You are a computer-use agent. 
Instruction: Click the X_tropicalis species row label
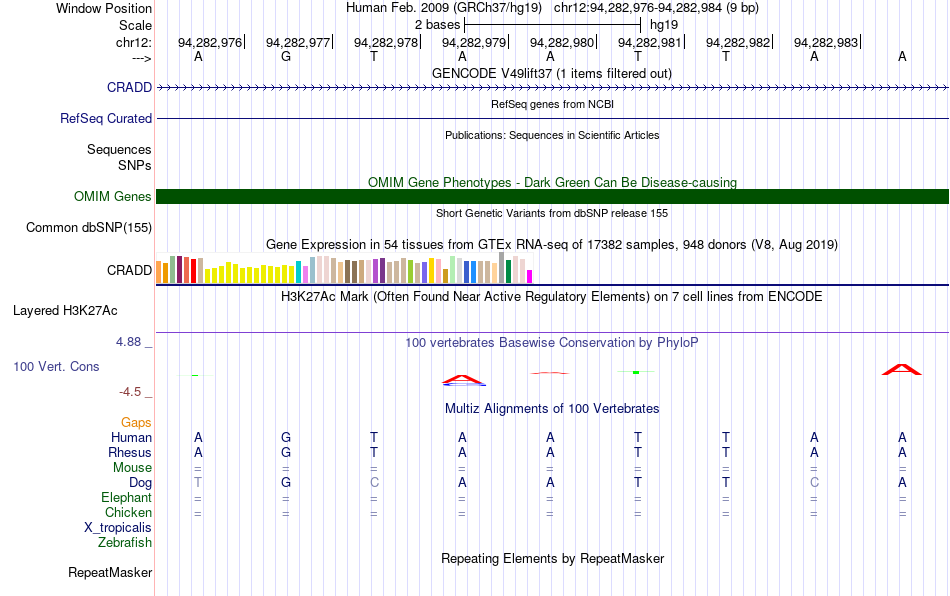tap(118, 528)
